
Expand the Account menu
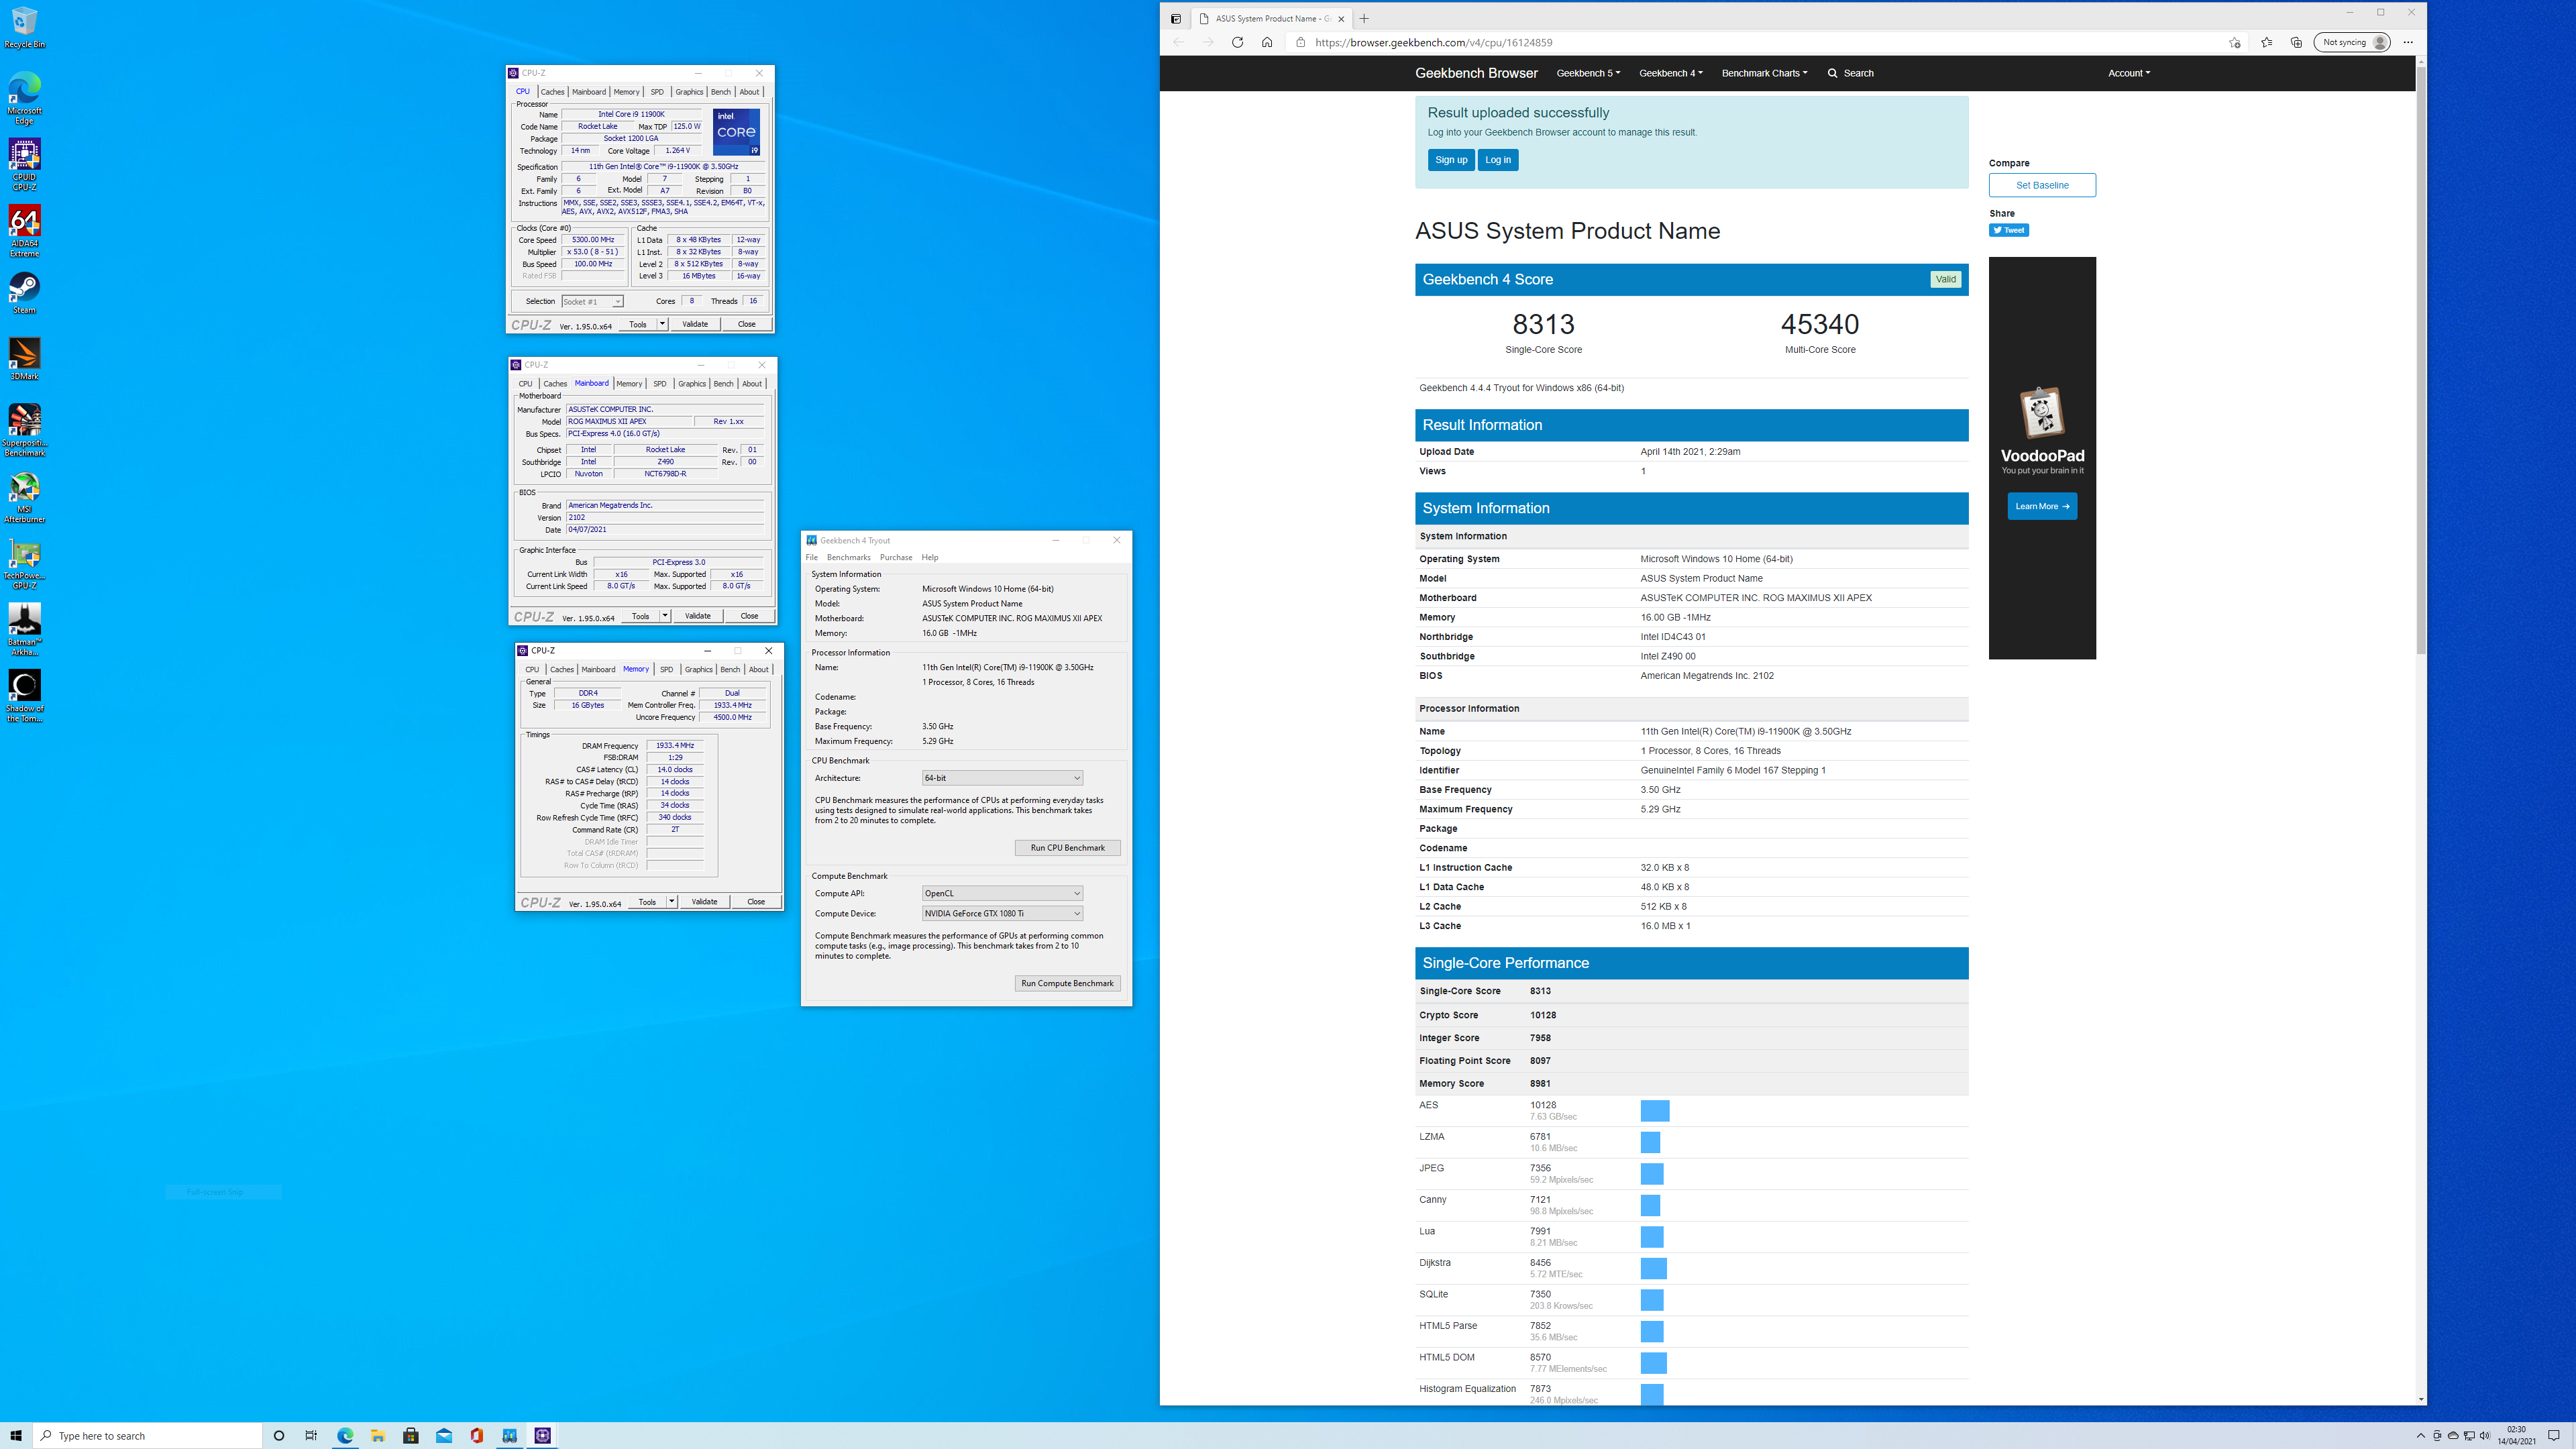click(x=2128, y=73)
